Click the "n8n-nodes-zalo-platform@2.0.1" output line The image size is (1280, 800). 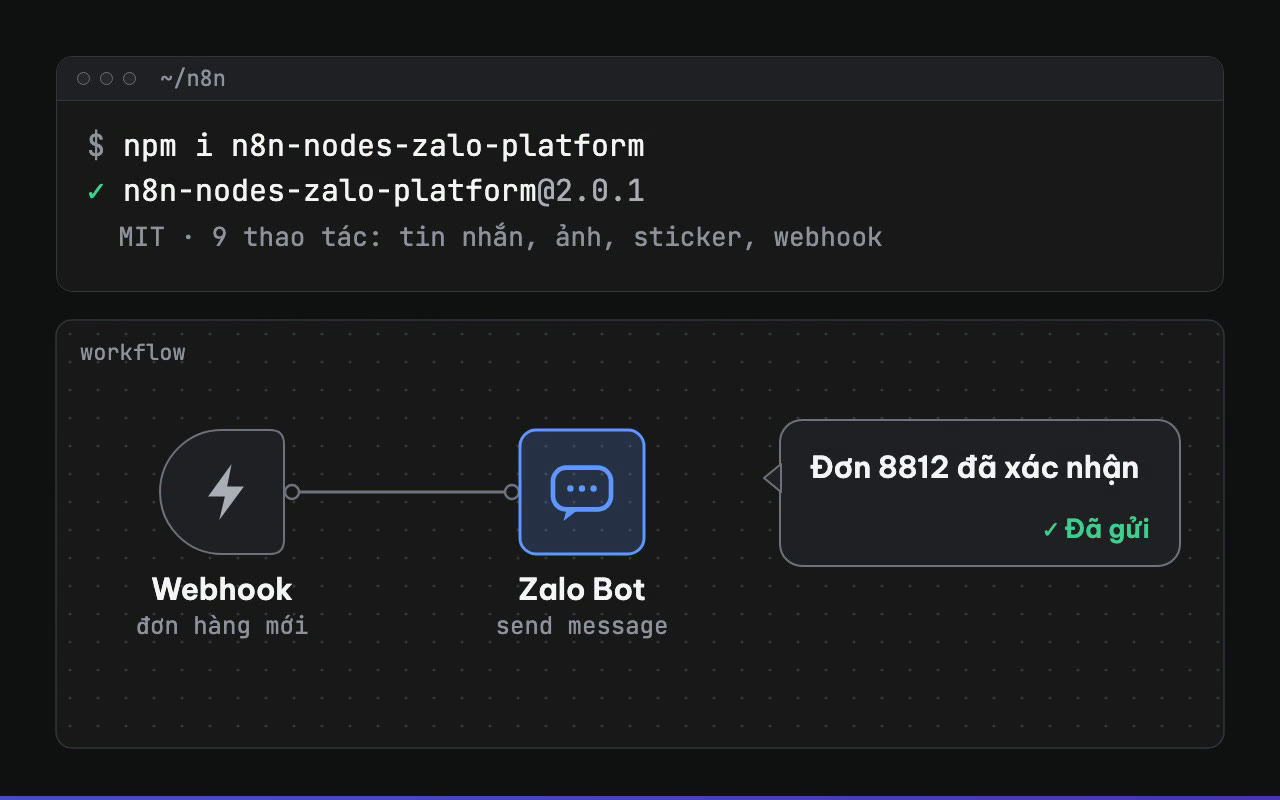pos(384,191)
